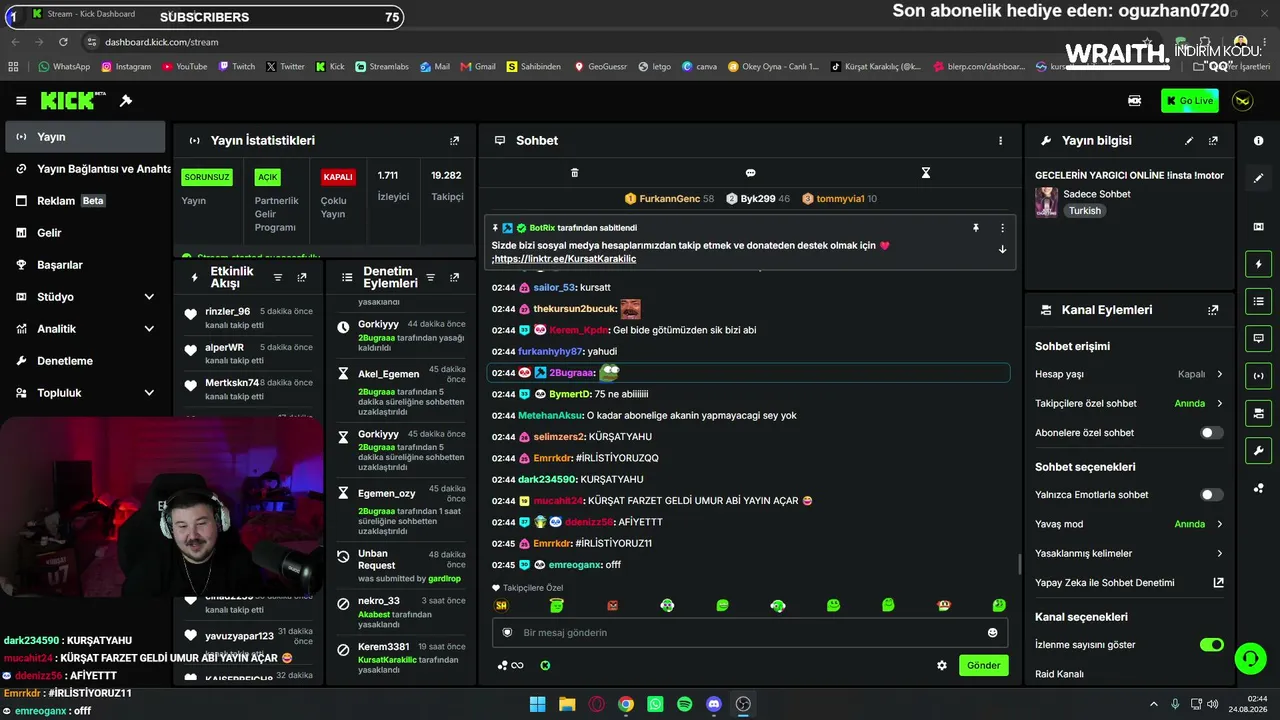Click the icon left of Go Live
This screenshot has width=1280, height=720.
[1135, 101]
